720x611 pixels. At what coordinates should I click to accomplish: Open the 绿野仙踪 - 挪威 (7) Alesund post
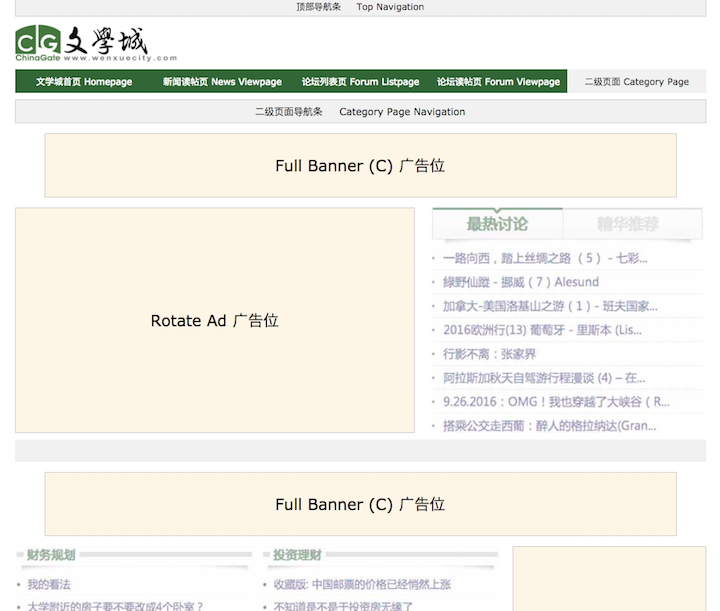[x=521, y=282]
